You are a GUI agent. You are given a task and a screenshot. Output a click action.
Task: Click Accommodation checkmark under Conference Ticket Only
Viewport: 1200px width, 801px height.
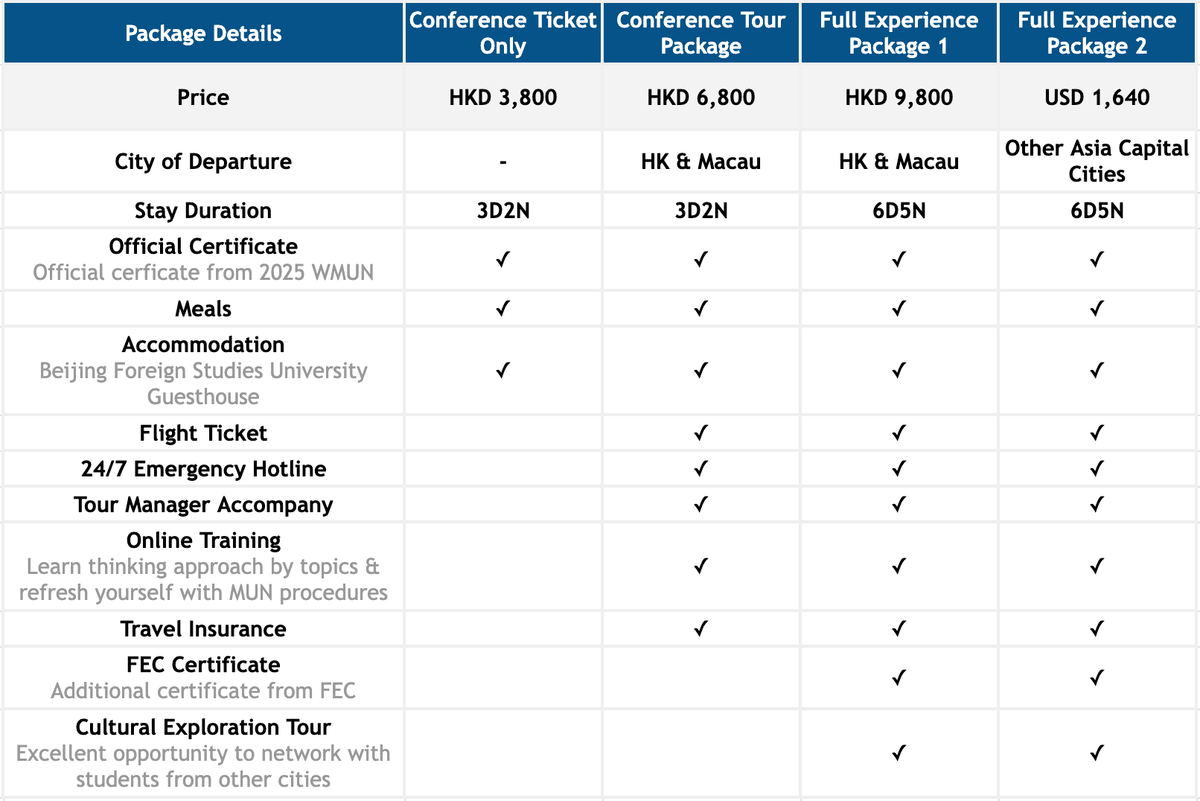[502, 371]
